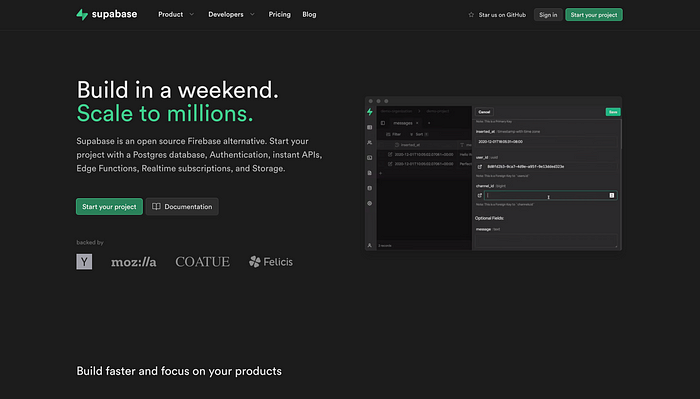Click the green Save button in demo preview

click(x=613, y=112)
